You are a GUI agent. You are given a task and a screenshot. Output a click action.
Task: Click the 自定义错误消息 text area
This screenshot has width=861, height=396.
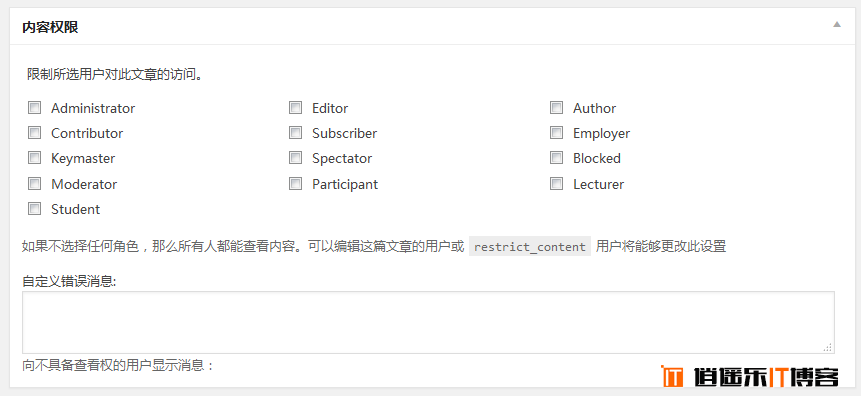[428, 322]
